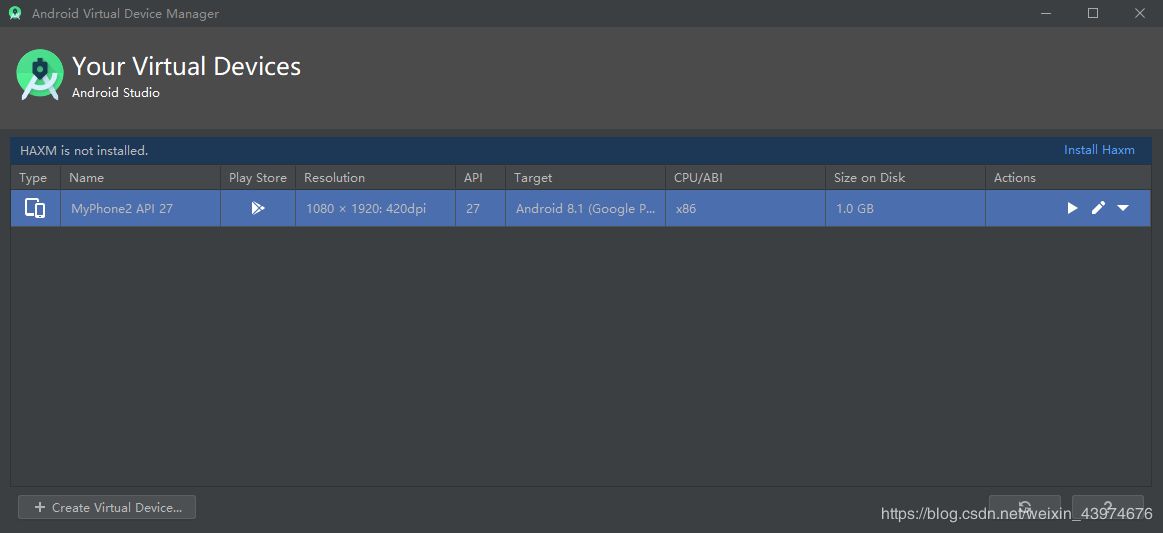This screenshot has width=1163, height=533.
Task: Sort by the Play Store column header
Action: pos(257,178)
